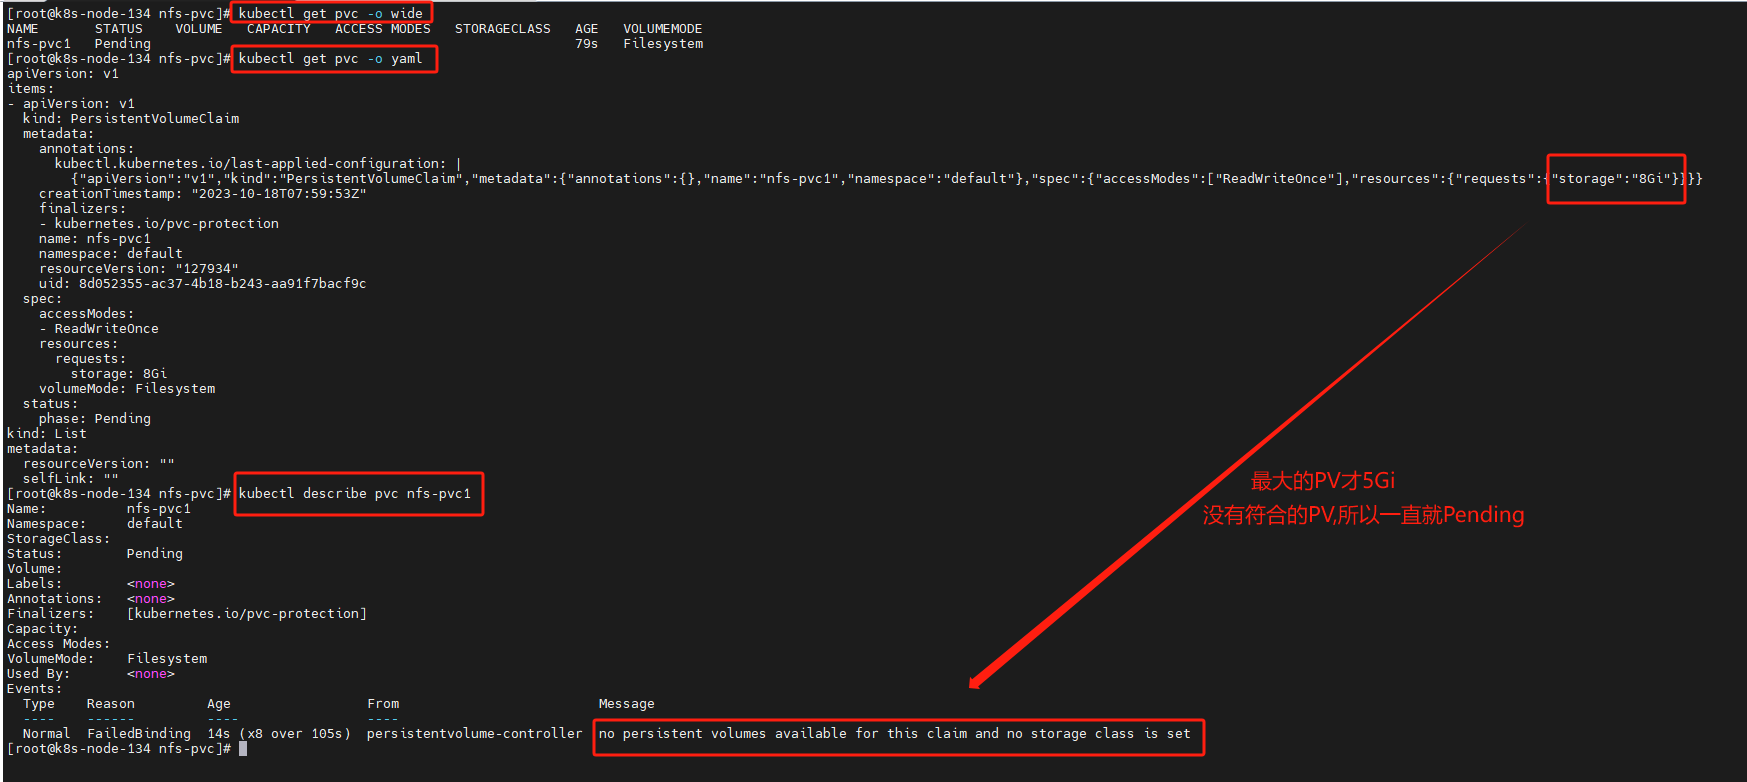Click the Used By <none> value

[x=151, y=673]
